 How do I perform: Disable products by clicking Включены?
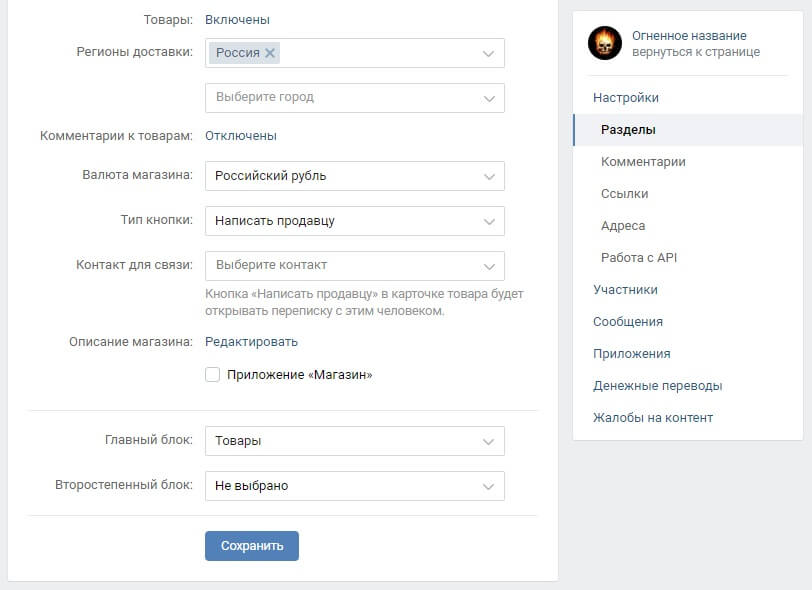[230, 17]
